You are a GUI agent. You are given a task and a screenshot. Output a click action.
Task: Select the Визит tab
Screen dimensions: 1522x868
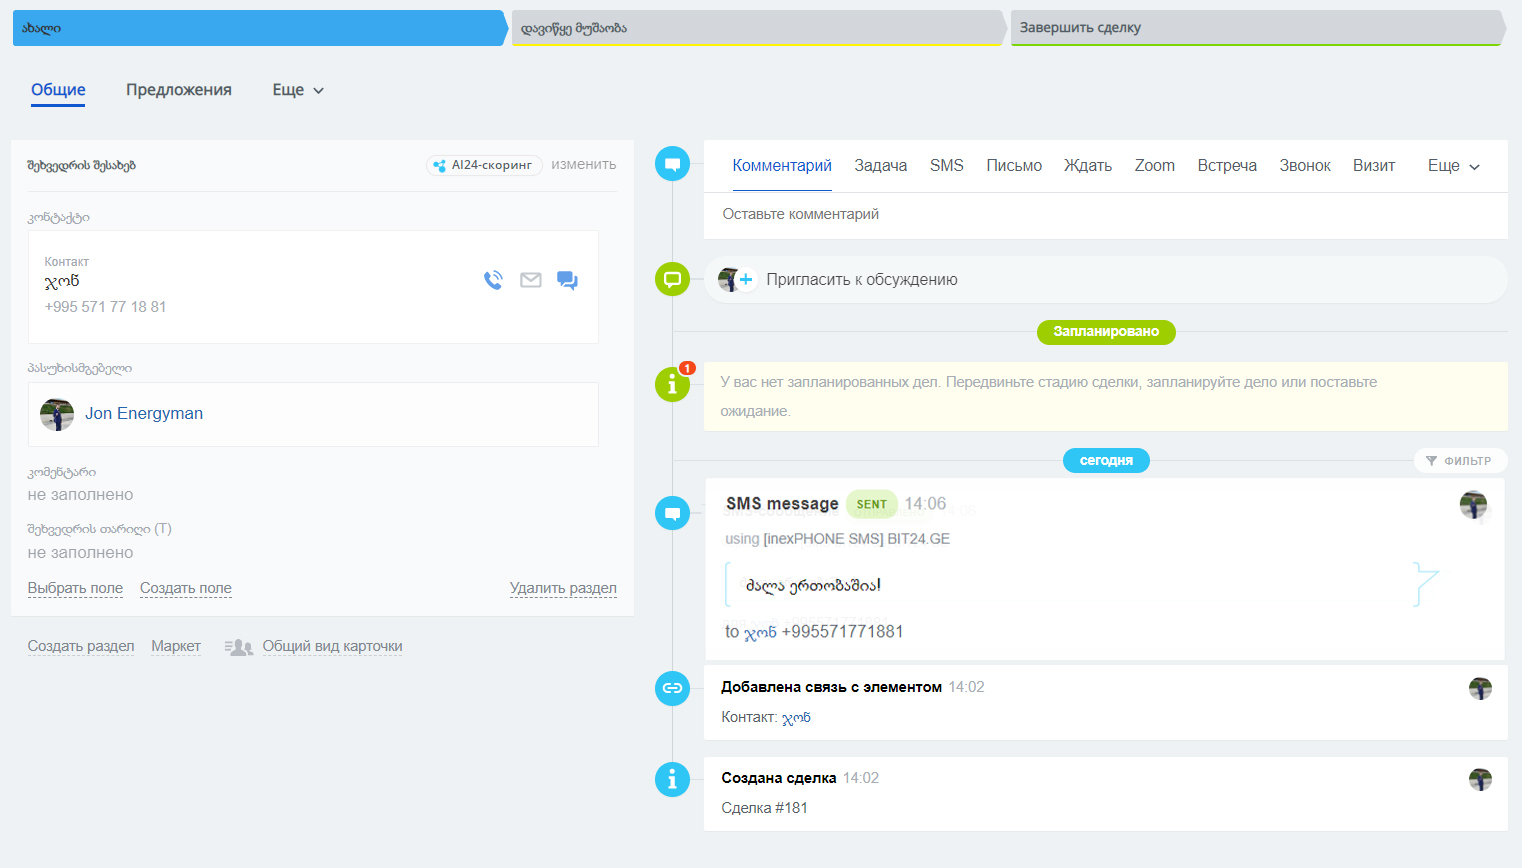pos(1374,166)
